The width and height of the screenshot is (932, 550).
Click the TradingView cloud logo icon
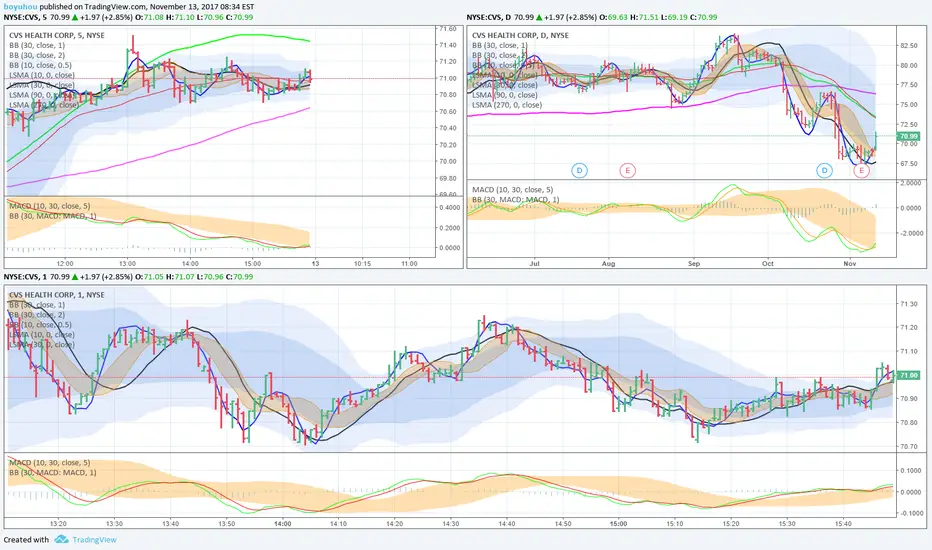pos(61,539)
